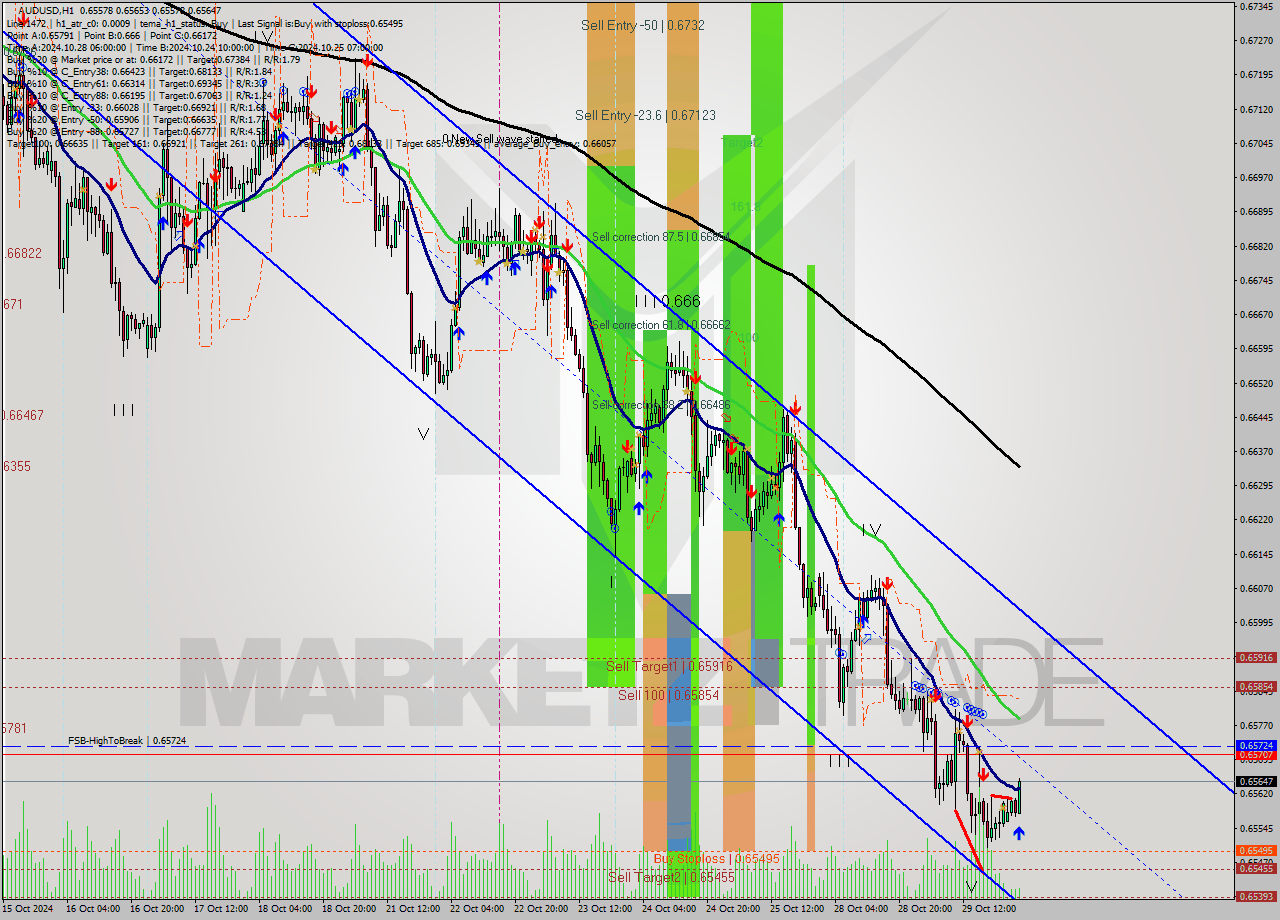Click the '18 Oct 20:00' time axis label
The width and height of the screenshot is (1280, 920).
(349, 909)
